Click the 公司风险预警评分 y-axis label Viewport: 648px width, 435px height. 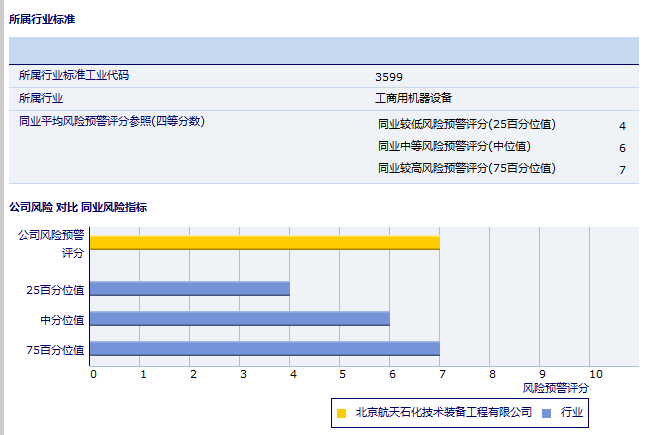click(x=52, y=243)
